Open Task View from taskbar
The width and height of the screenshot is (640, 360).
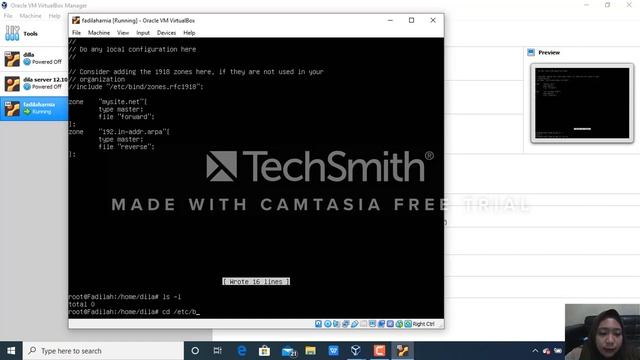coord(218,351)
